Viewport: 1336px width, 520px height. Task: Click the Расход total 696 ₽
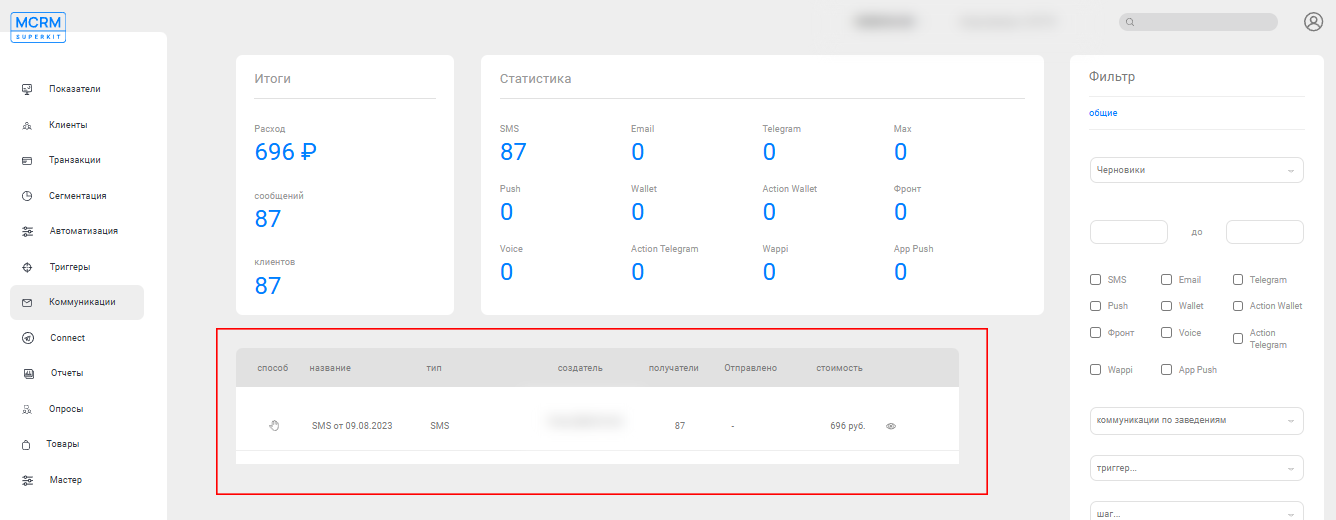pos(285,152)
